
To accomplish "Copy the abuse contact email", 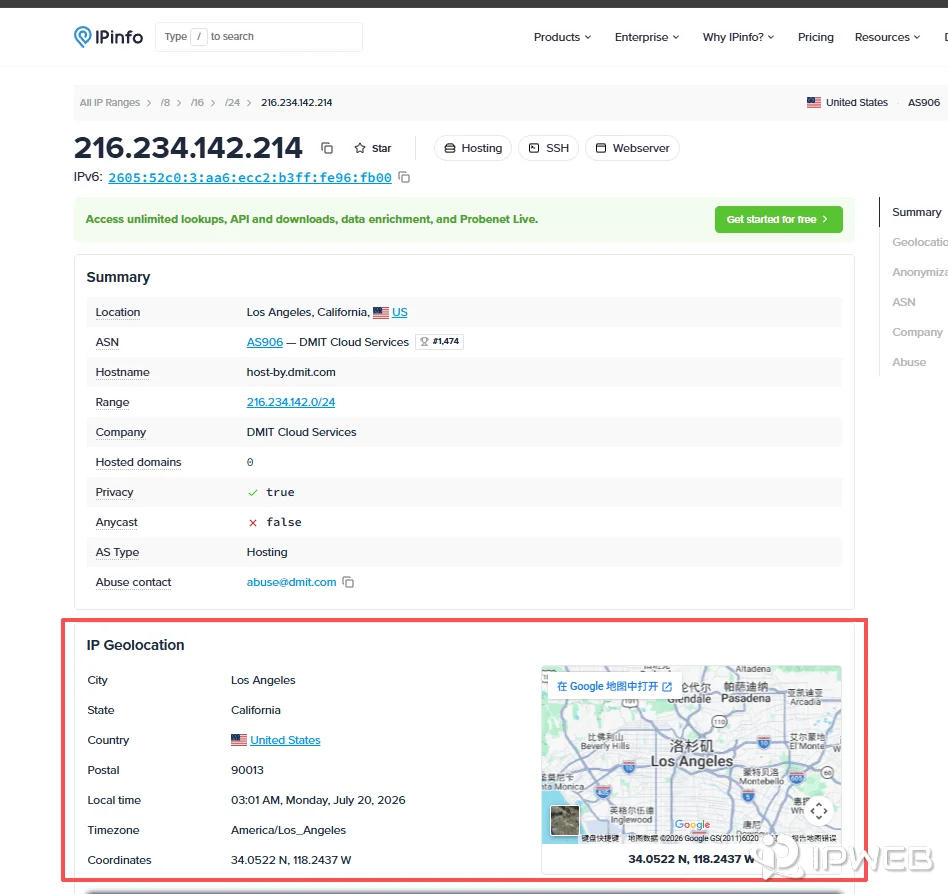I will [348, 582].
